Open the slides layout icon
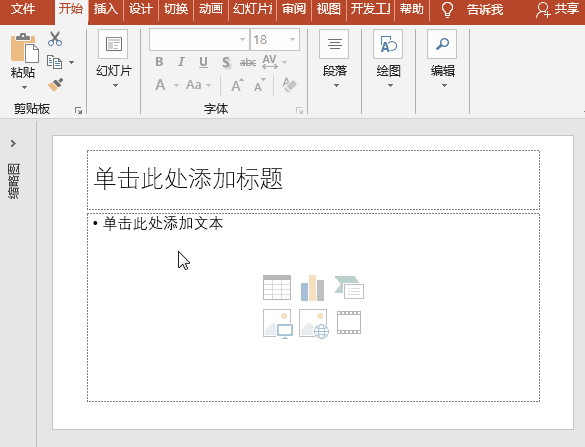 pyautogui.click(x=113, y=44)
